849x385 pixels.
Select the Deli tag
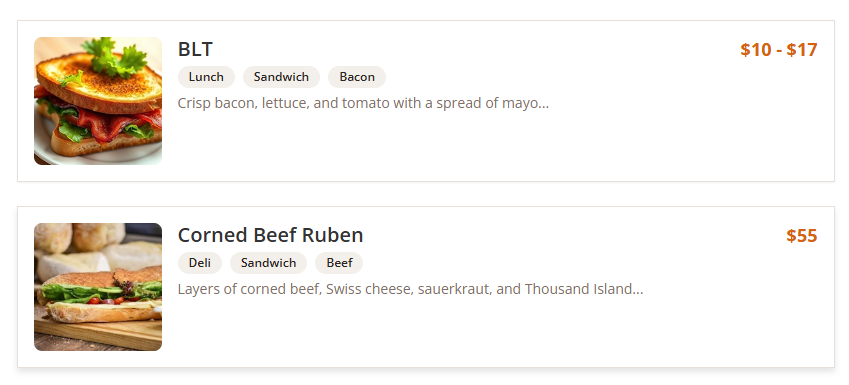200,263
